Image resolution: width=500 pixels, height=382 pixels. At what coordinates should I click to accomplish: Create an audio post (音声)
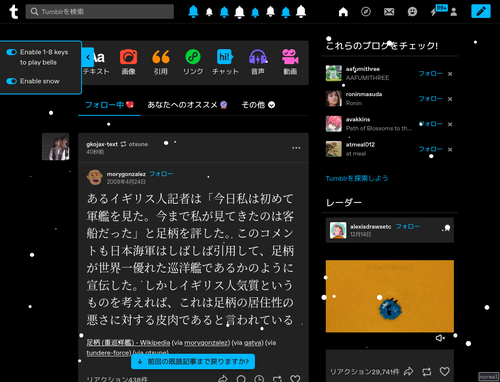pos(258,62)
